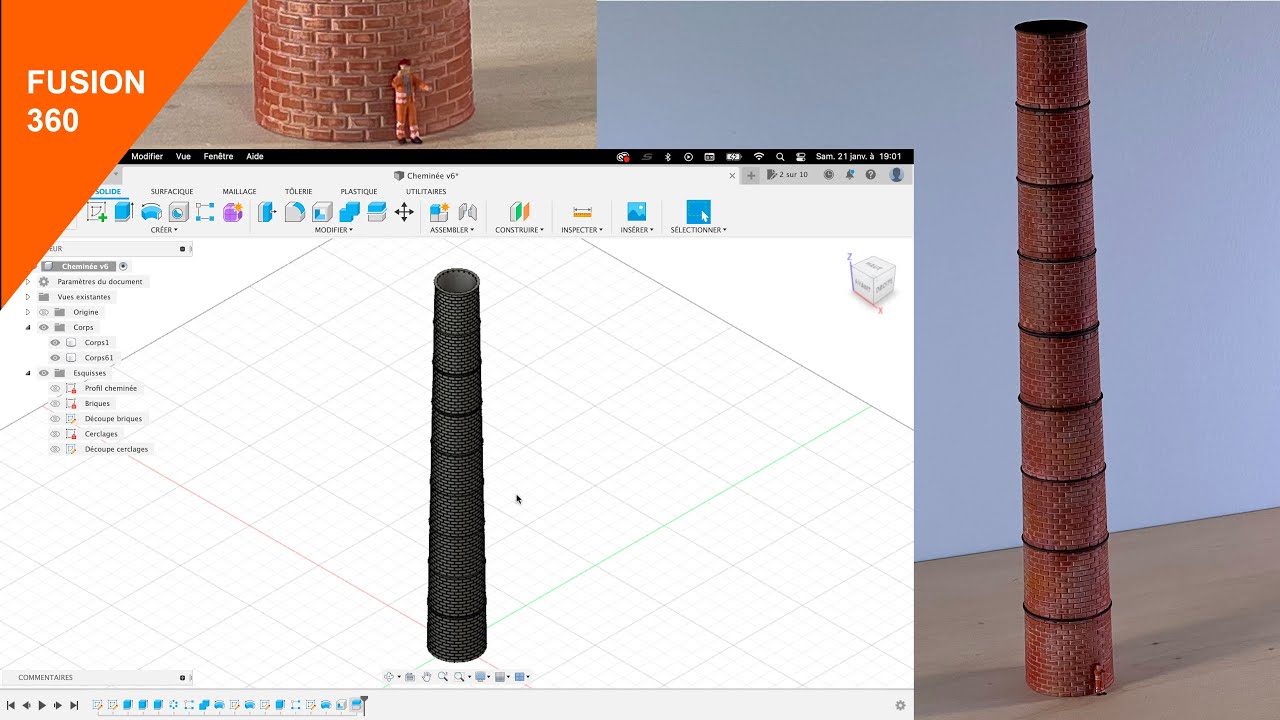This screenshot has width=1280, height=720.
Task: Show the Cerclages sketch
Action: (x=55, y=434)
